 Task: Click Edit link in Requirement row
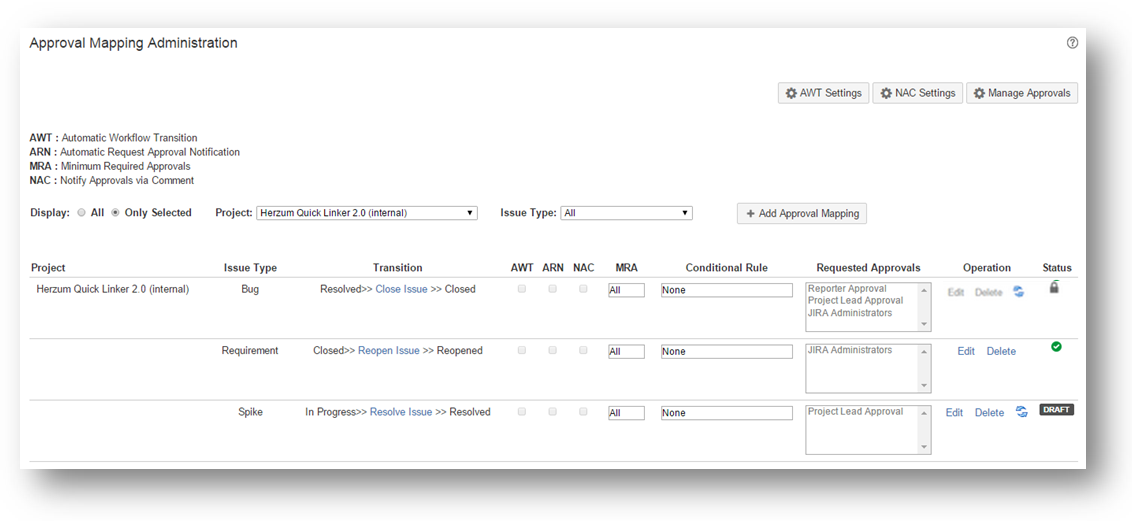[965, 352]
